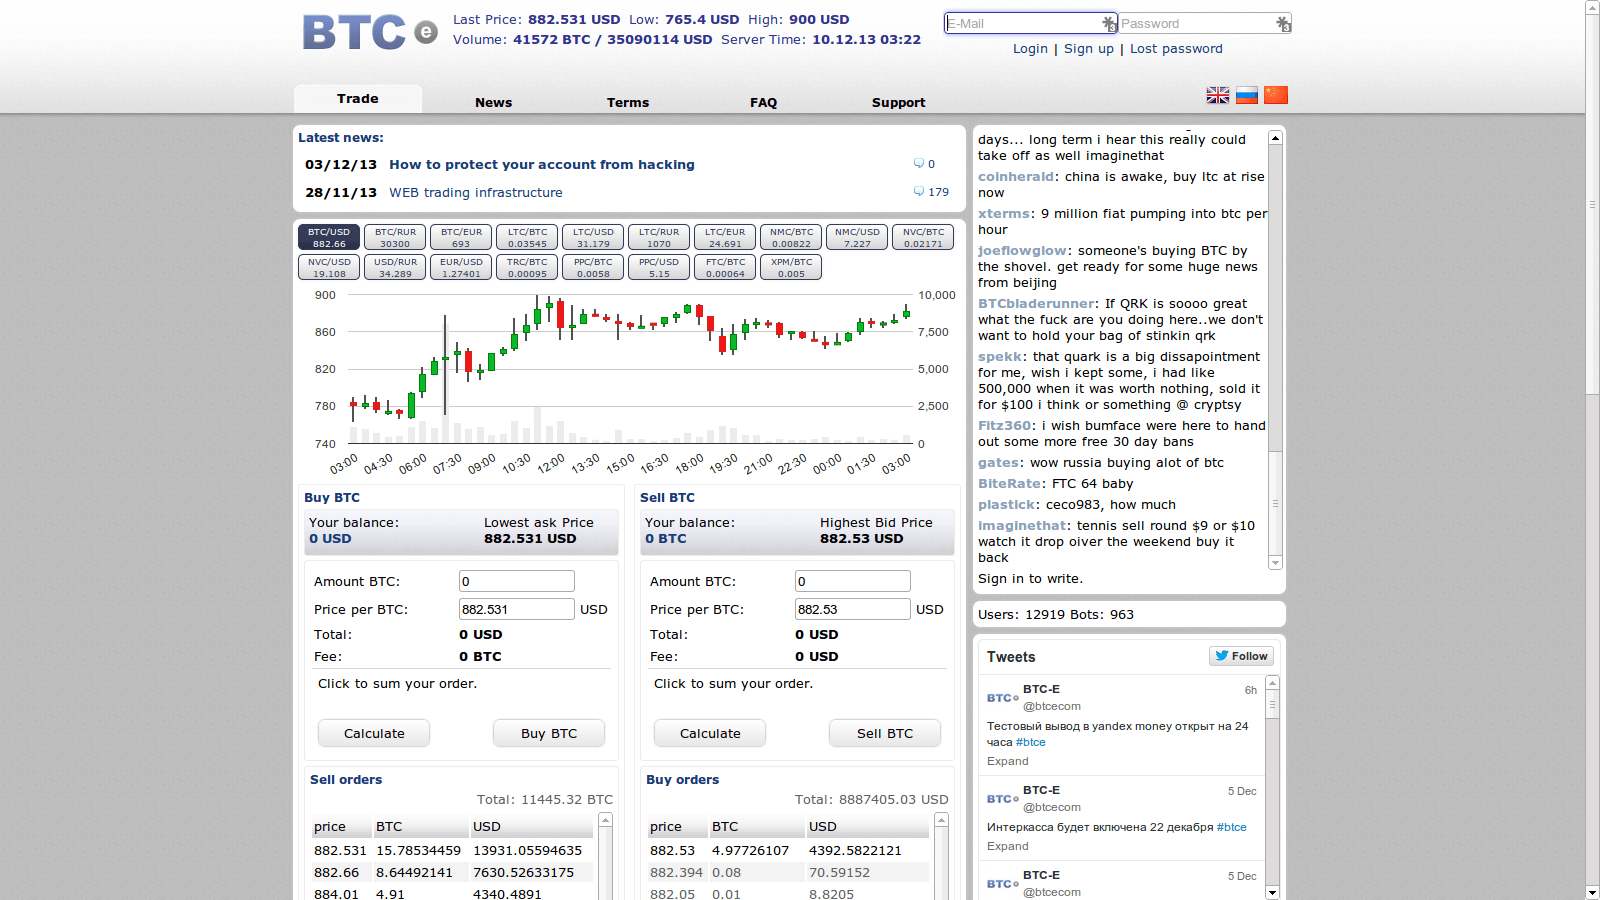Open the Trade tab
Viewport: 1600px width, 900px height.
(x=358, y=99)
